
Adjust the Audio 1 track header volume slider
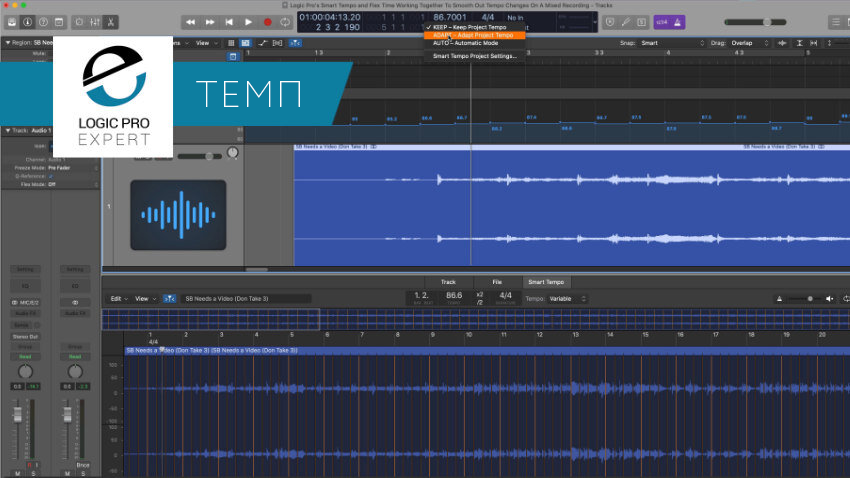(x=199, y=156)
